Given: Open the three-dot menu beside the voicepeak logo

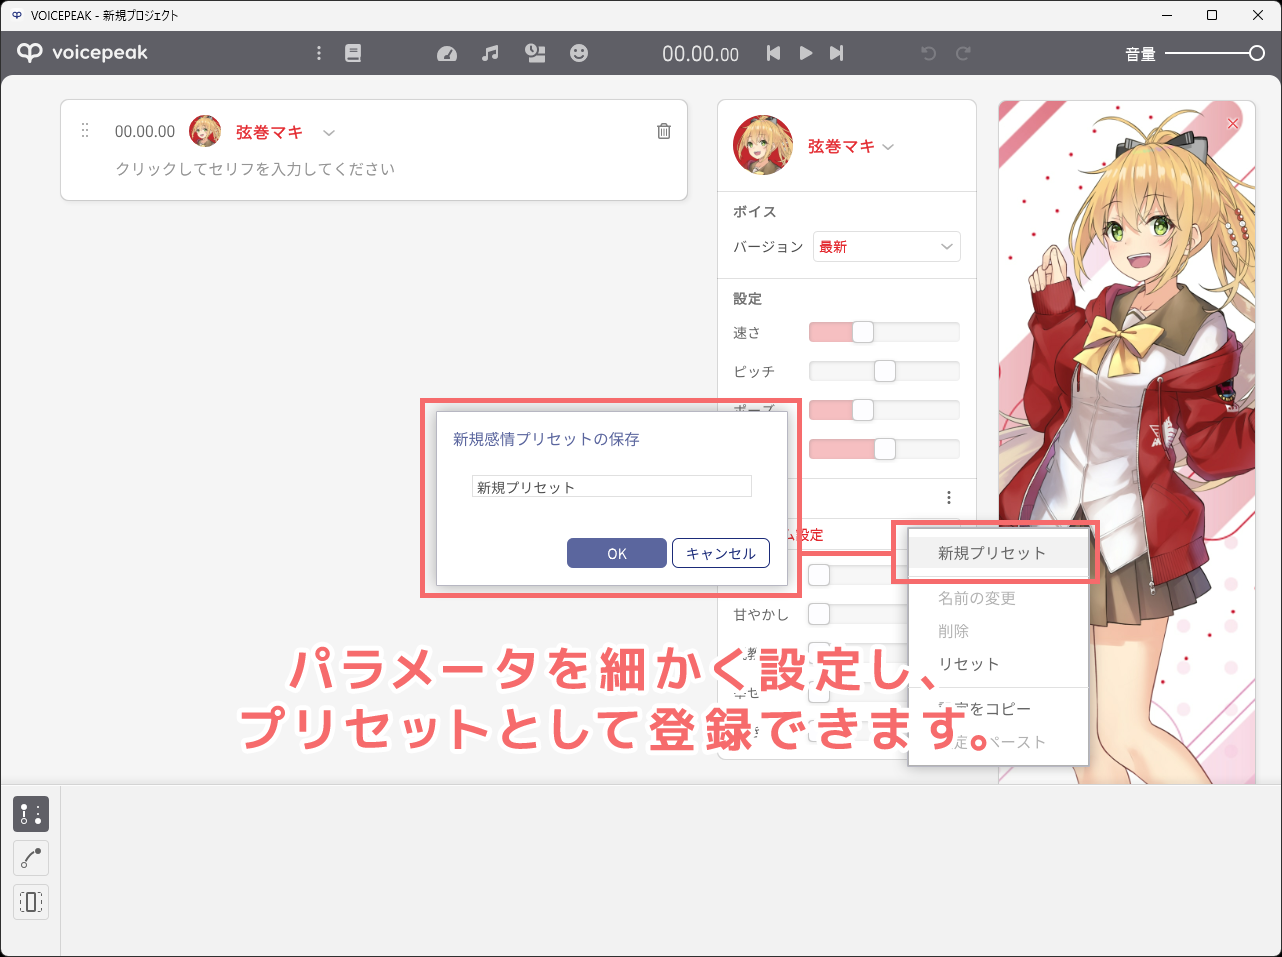Looking at the screenshot, I should point(319,53).
